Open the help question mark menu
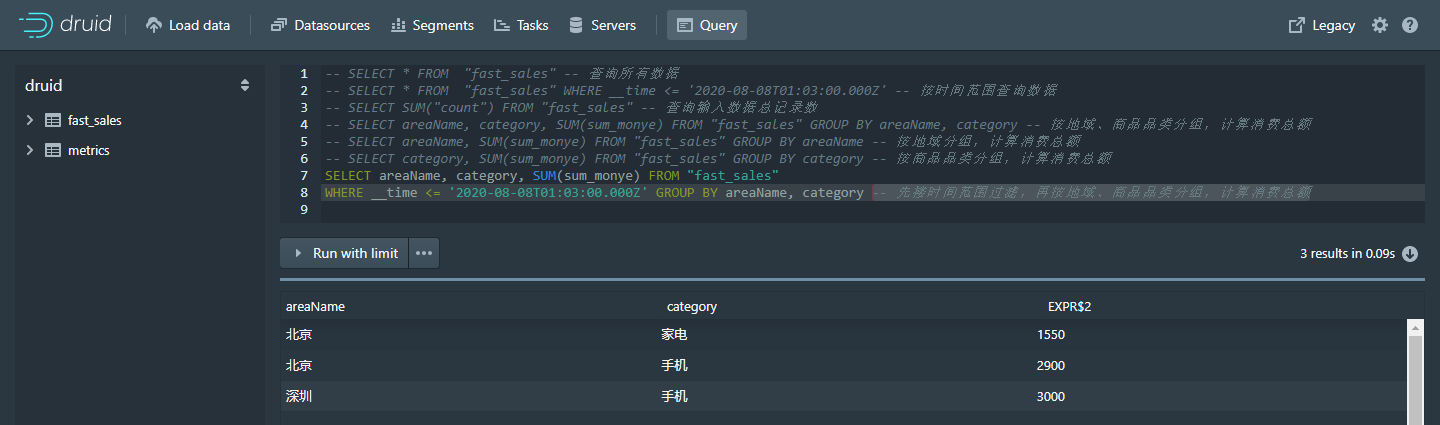This screenshot has height=425, width=1440. tap(1410, 25)
